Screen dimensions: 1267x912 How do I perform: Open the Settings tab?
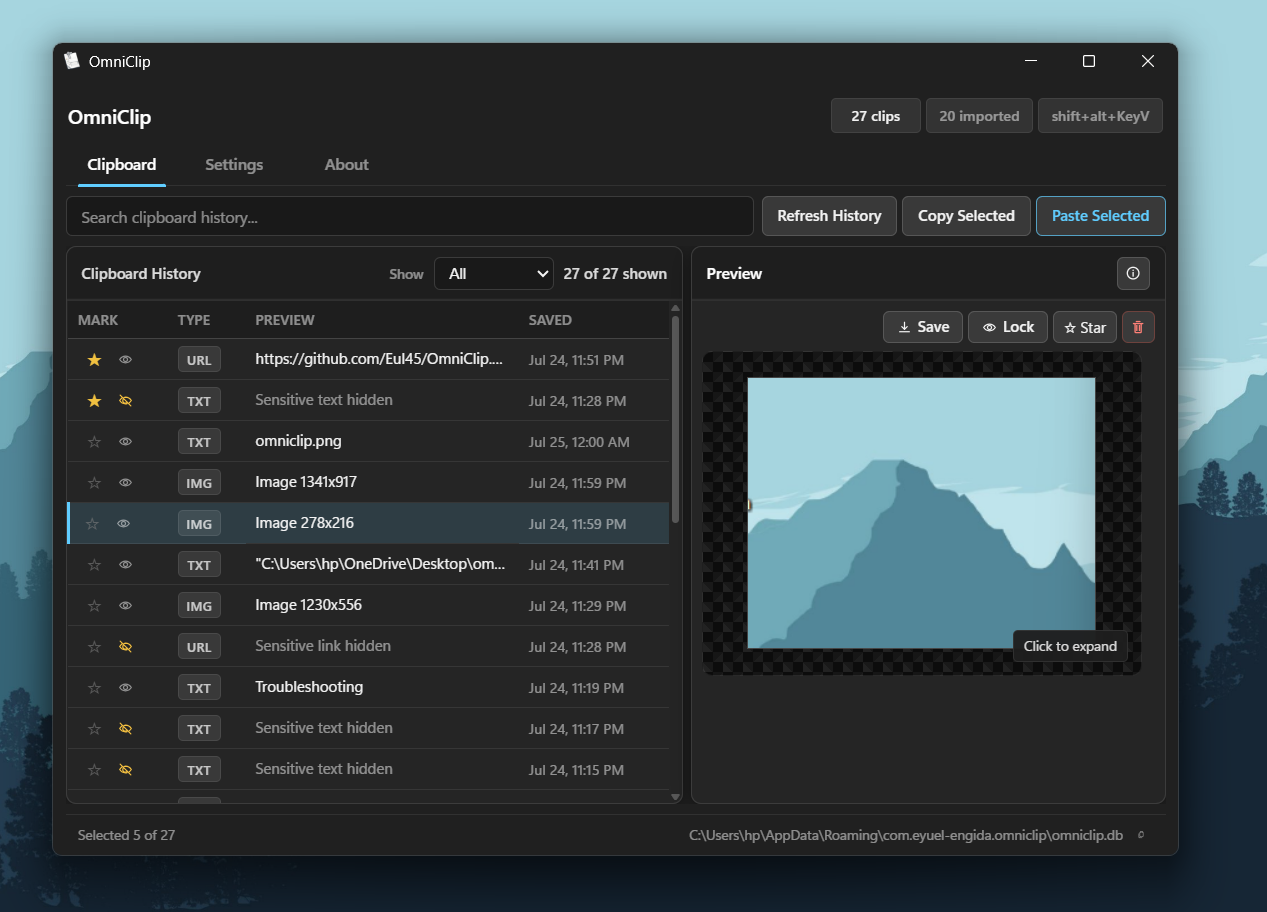(234, 164)
